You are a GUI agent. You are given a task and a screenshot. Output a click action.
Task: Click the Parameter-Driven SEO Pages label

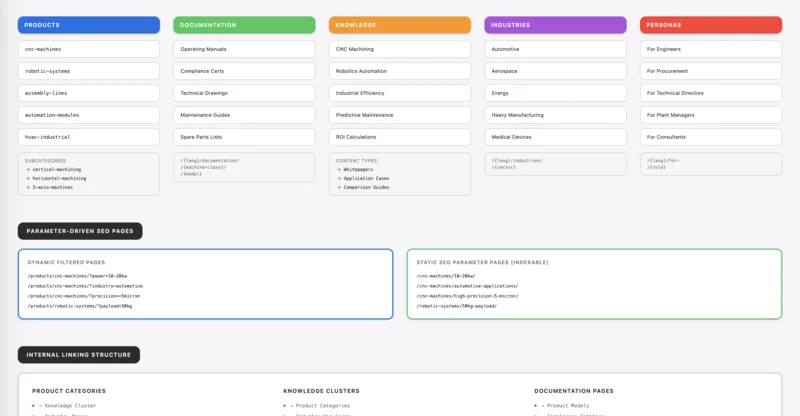[x=80, y=231]
